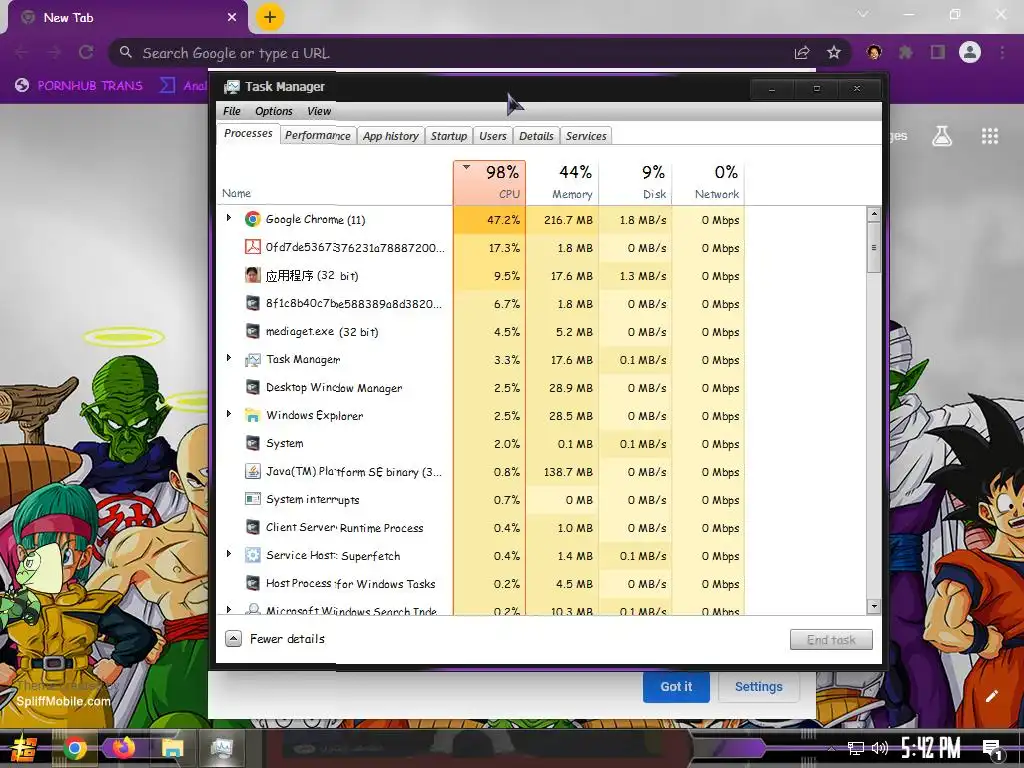Click the Host Process for Windows Tasks icon
This screenshot has height=768, width=1024.
[x=252, y=583]
